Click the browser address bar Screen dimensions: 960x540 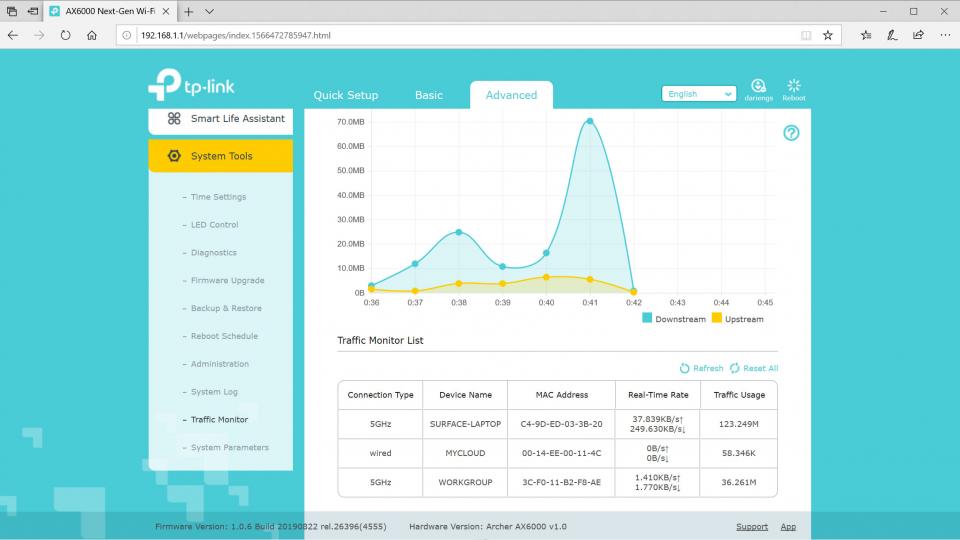pyautogui.click(x=460, y=35)
